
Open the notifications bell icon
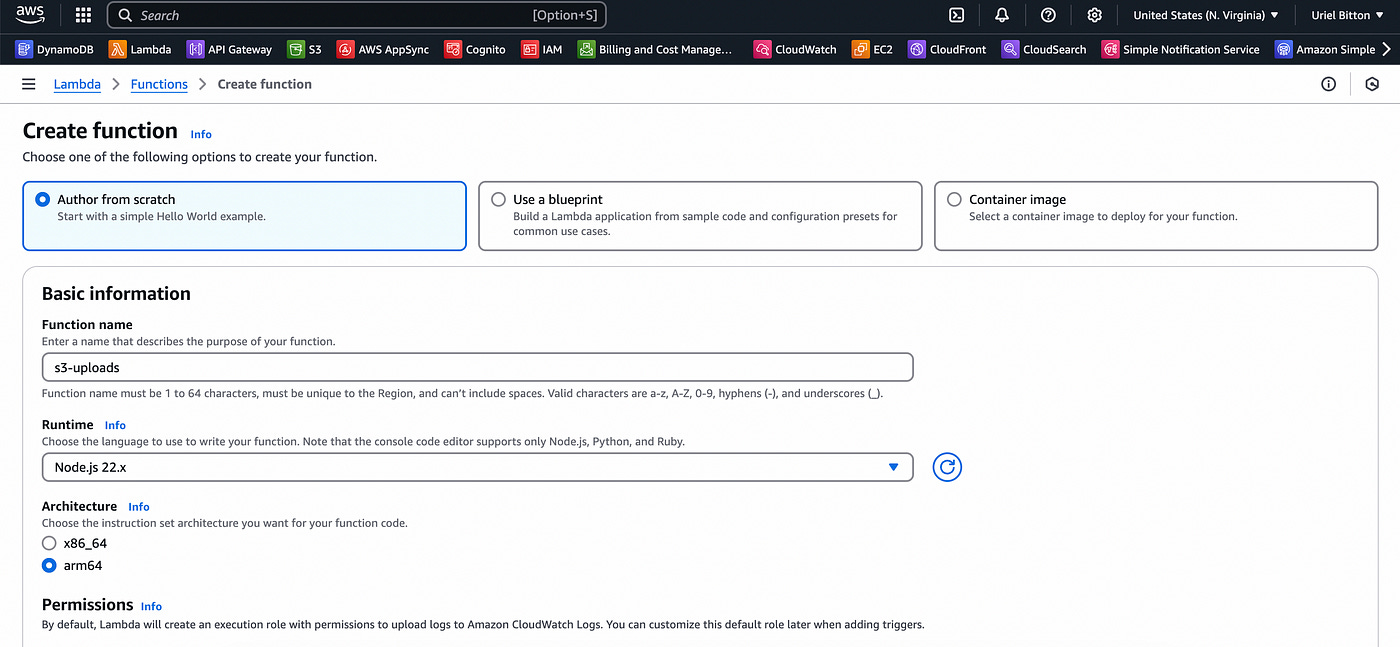[1001, 15]
